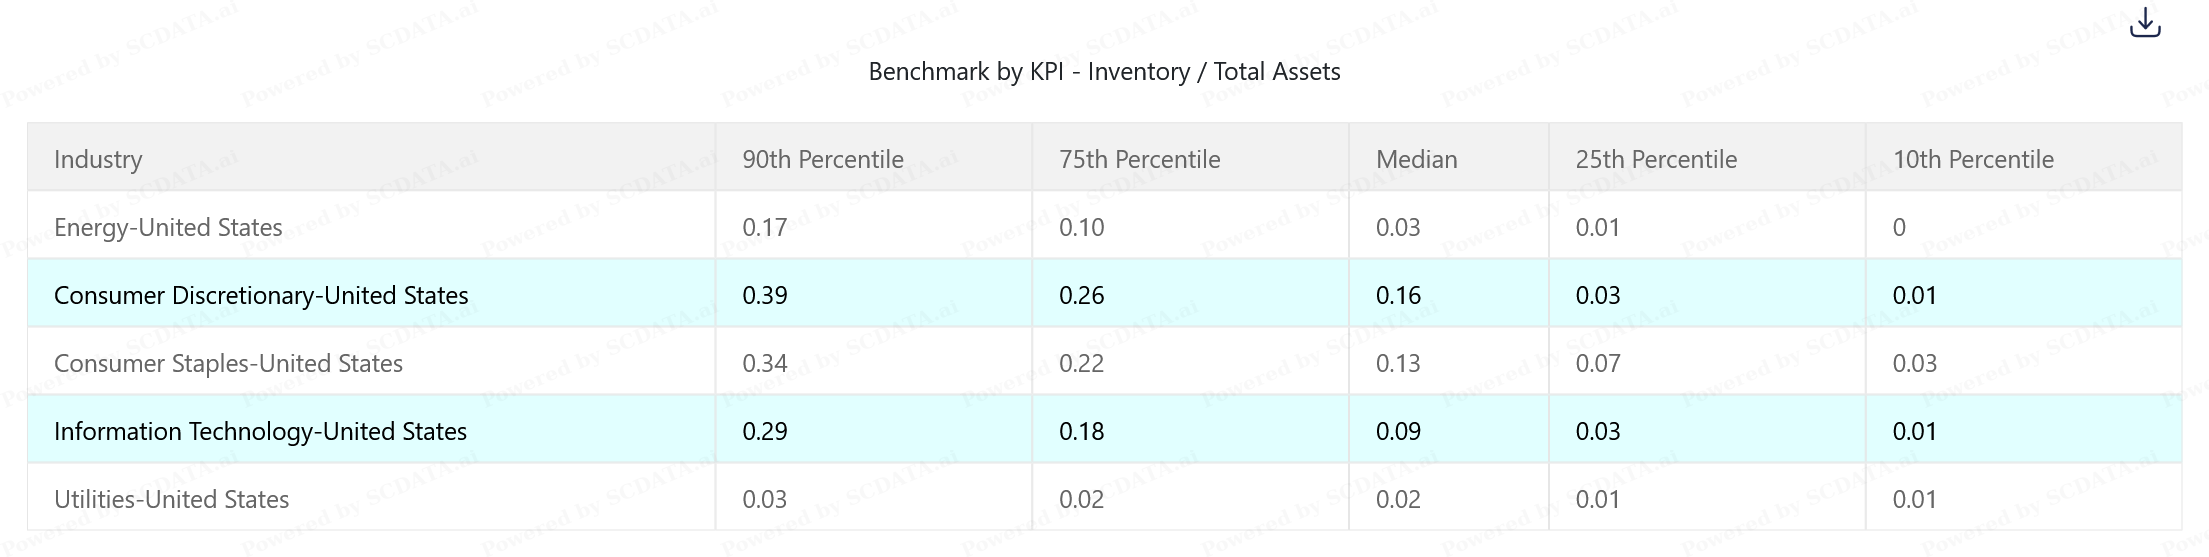Viewport: 2209px width, 557px height.
Task: Click the Consumer Staples-United States row label
Action: 228,363
